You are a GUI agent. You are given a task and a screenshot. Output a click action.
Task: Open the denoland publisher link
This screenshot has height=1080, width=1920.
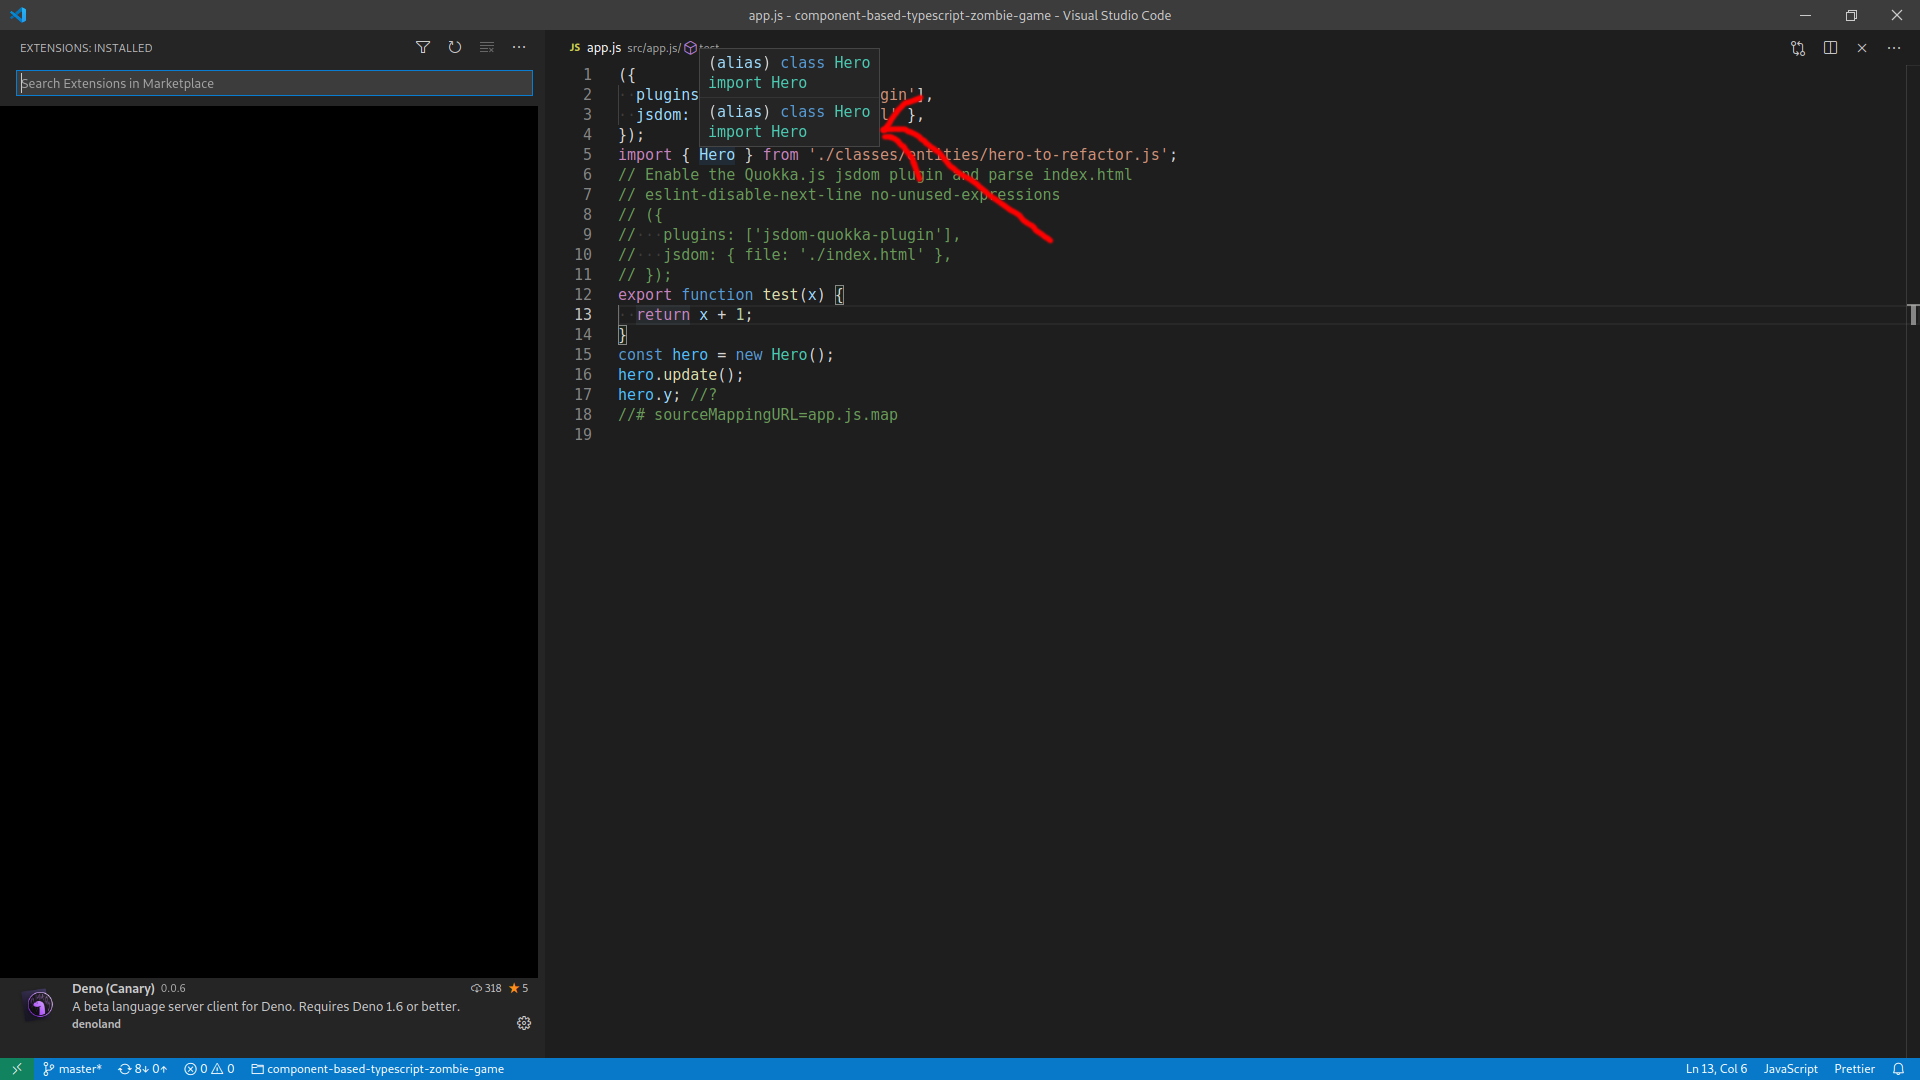click(96, 1023)
